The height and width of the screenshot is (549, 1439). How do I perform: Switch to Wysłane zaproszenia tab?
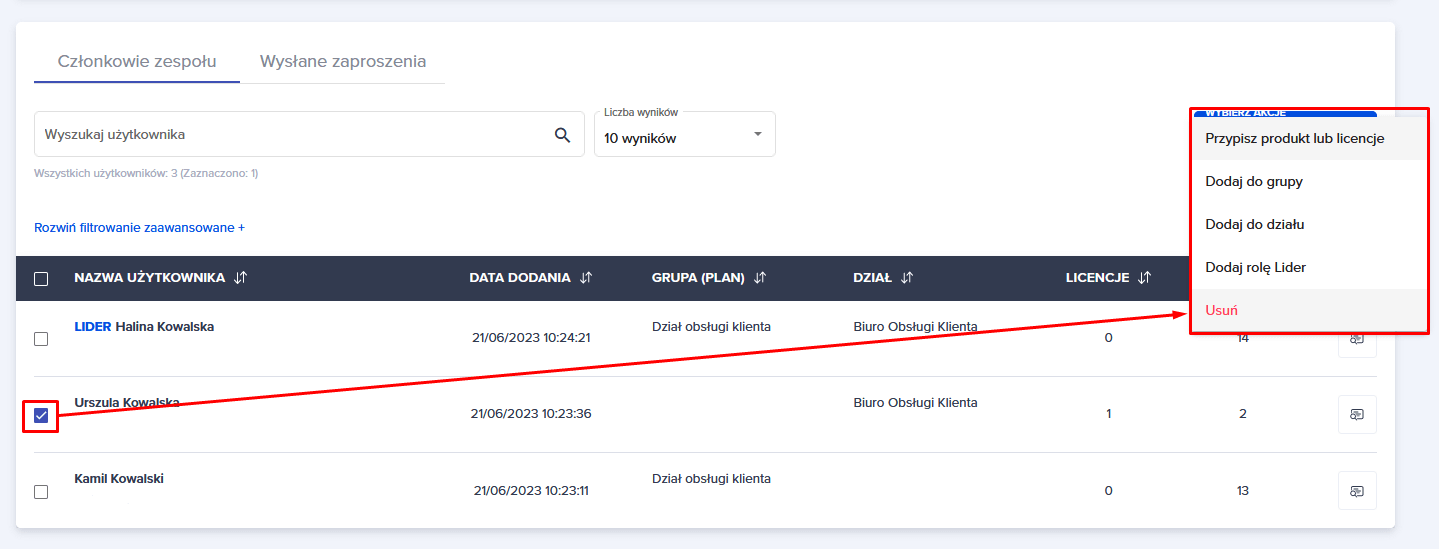343,61
